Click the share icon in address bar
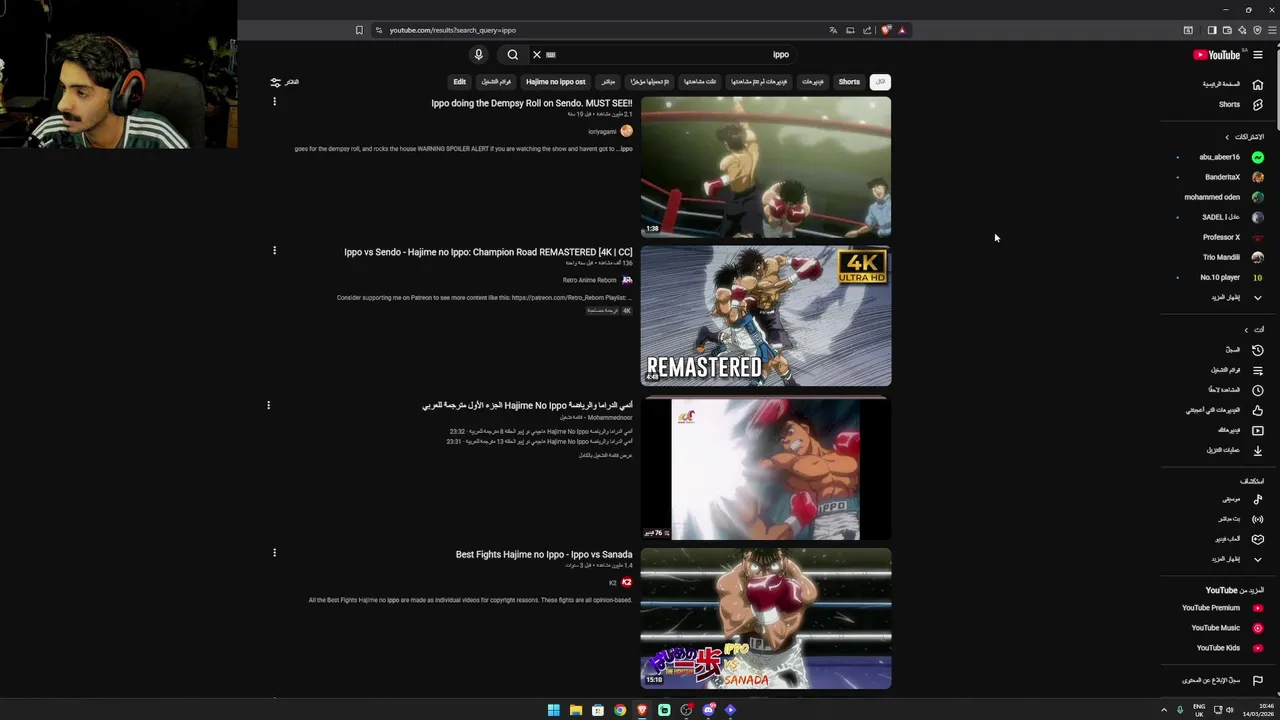The width and height of the screenshot is (1280, 720). pyautogui.click(x=867, y=30)
